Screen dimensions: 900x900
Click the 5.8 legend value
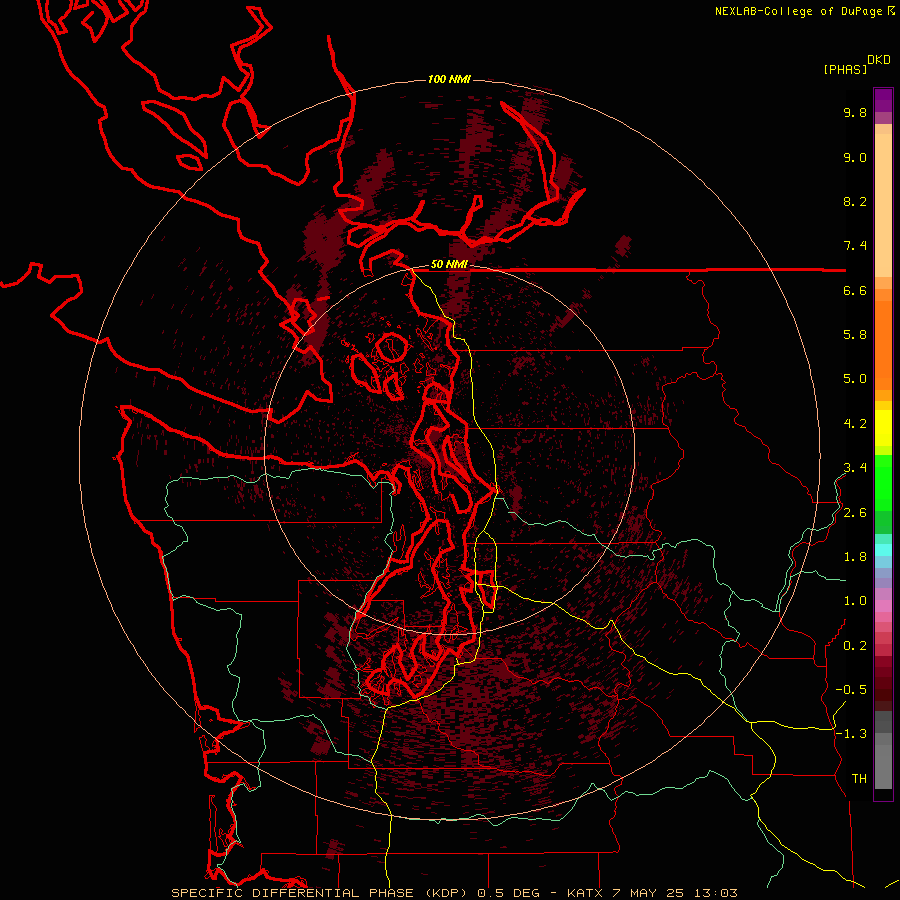855,335
